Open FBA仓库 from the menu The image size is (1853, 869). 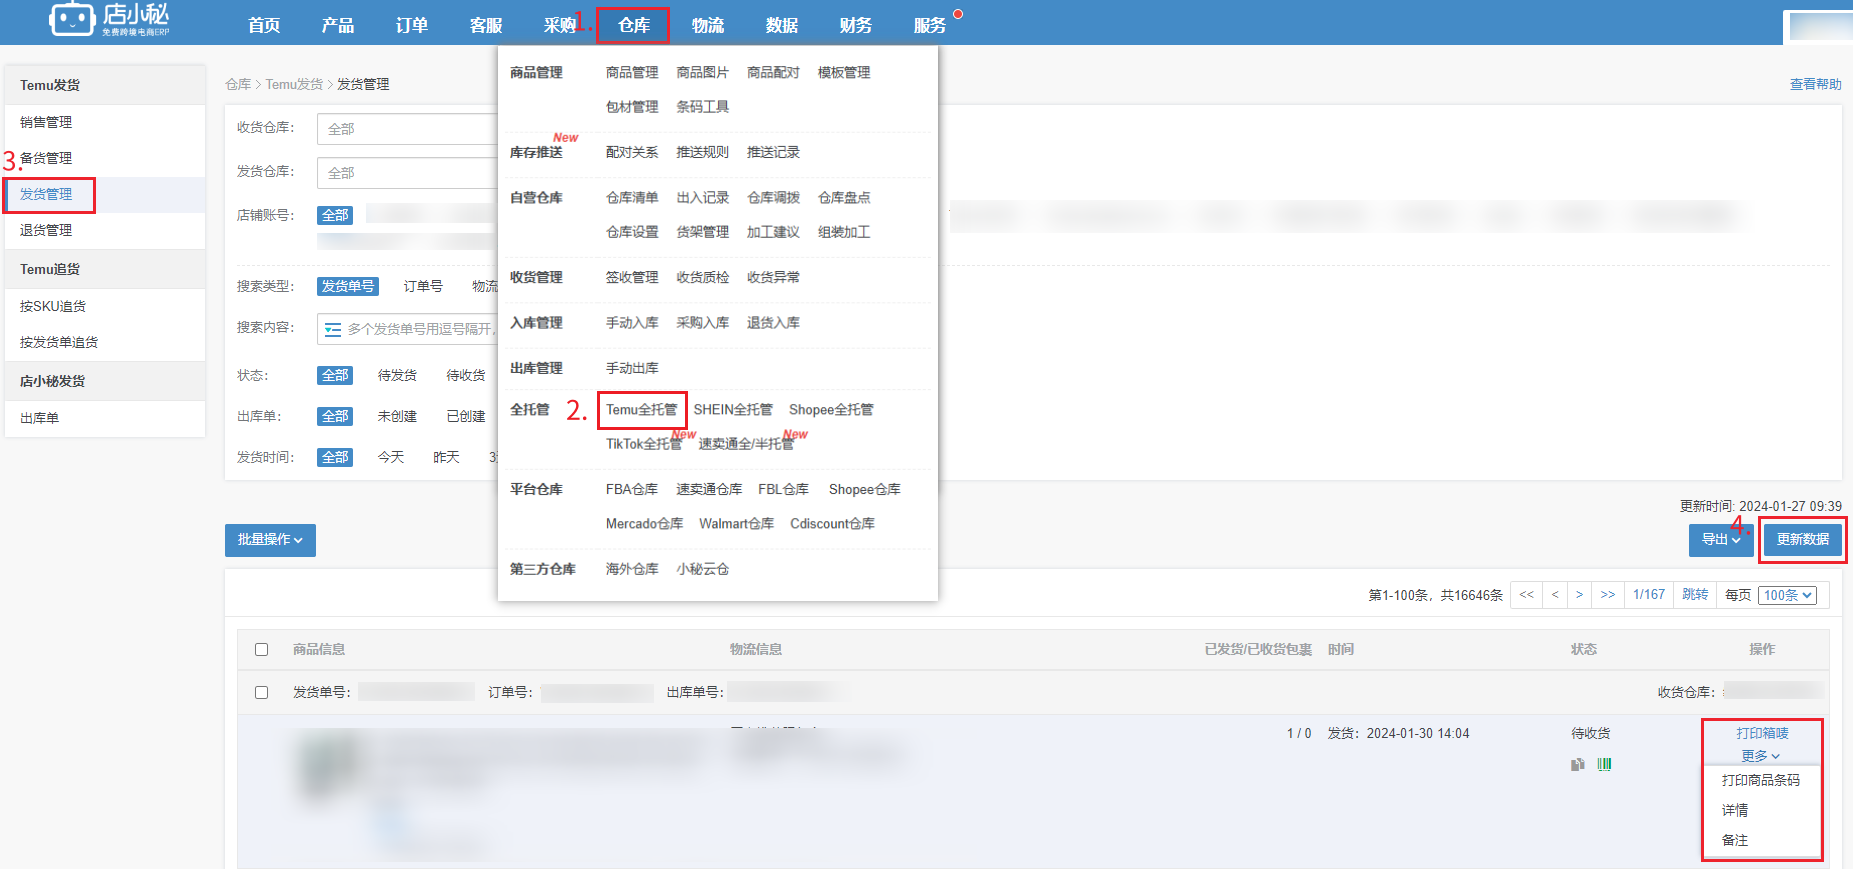point(632,489)
